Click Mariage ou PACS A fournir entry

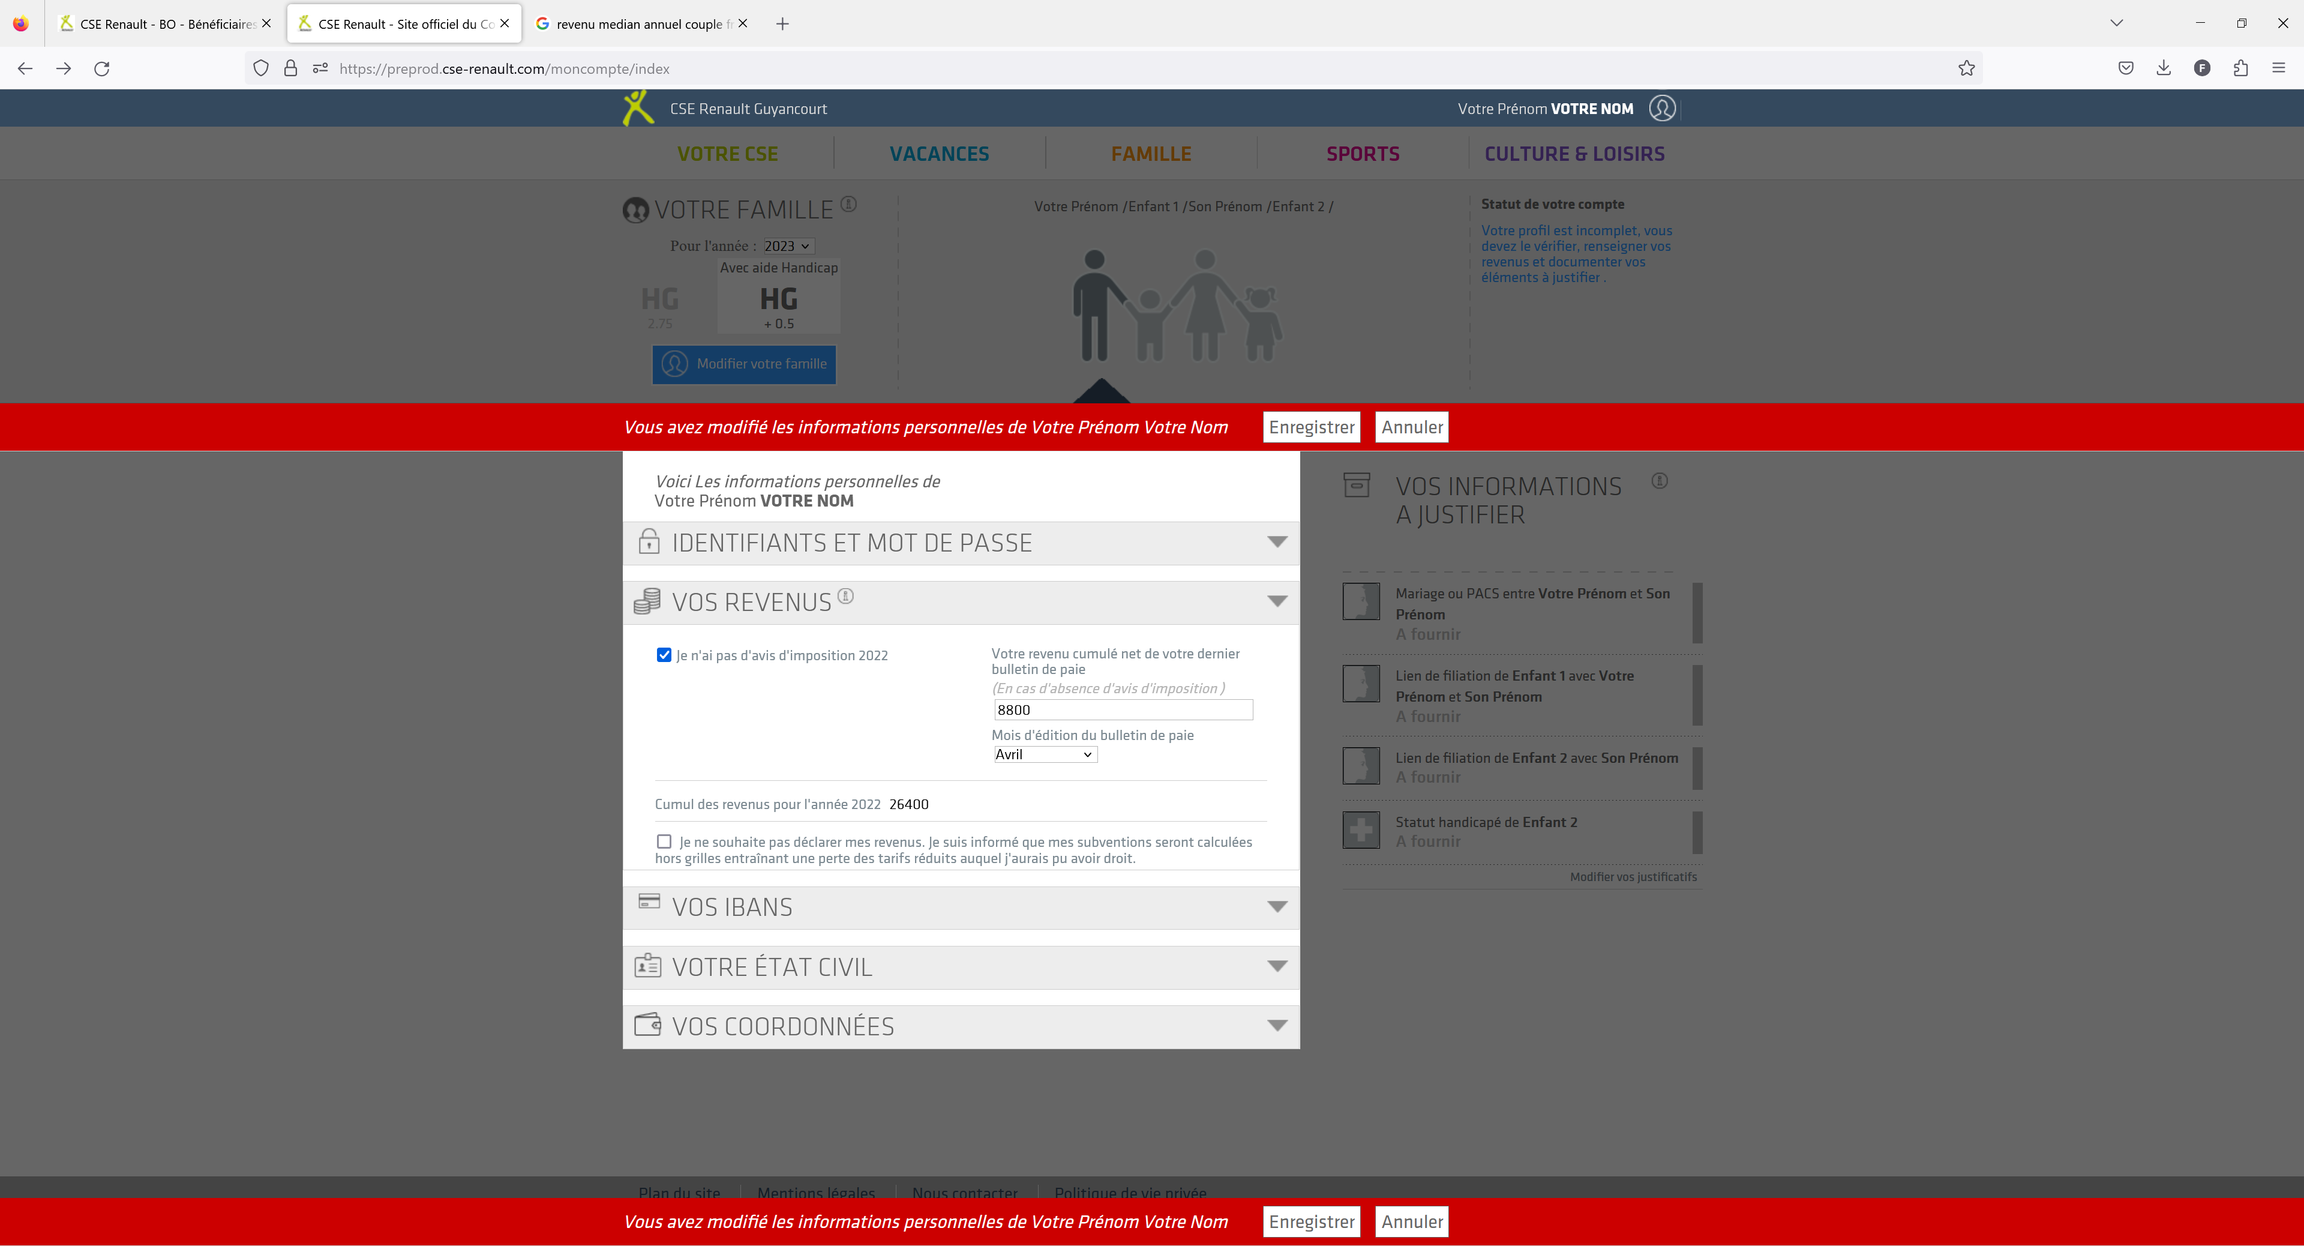click(1521, 613)
